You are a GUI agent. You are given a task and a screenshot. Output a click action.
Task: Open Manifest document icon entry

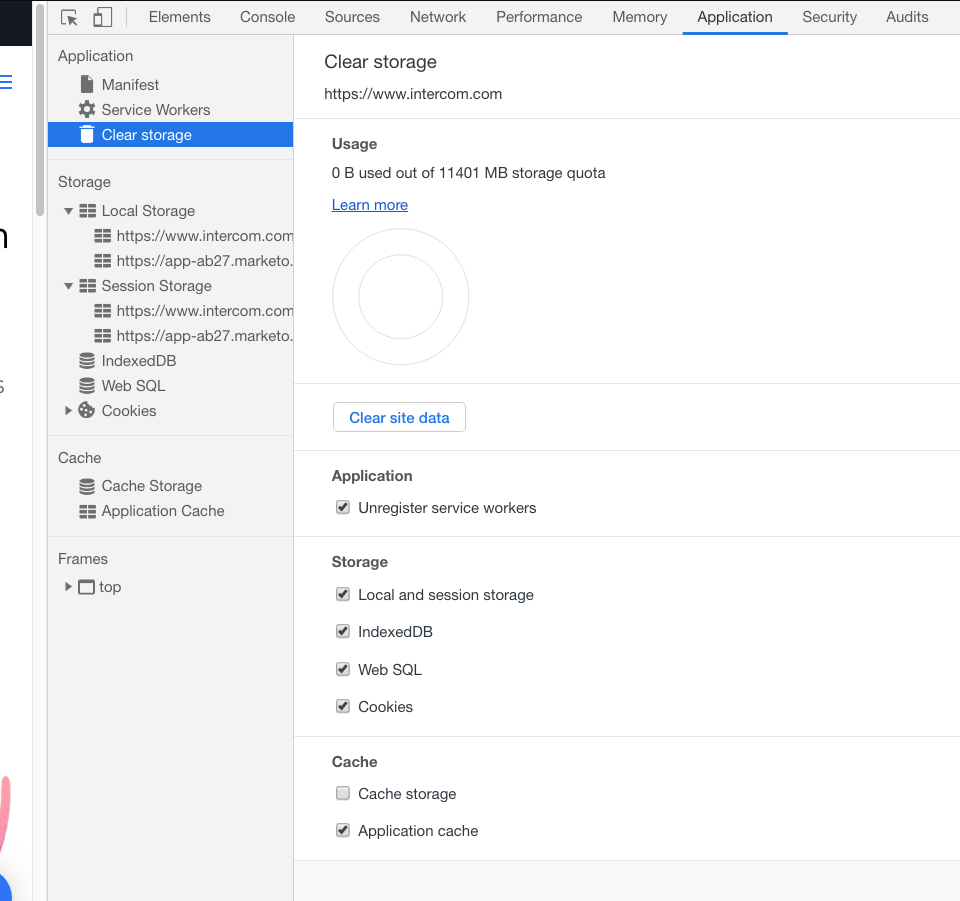click(x=87, y=84)
